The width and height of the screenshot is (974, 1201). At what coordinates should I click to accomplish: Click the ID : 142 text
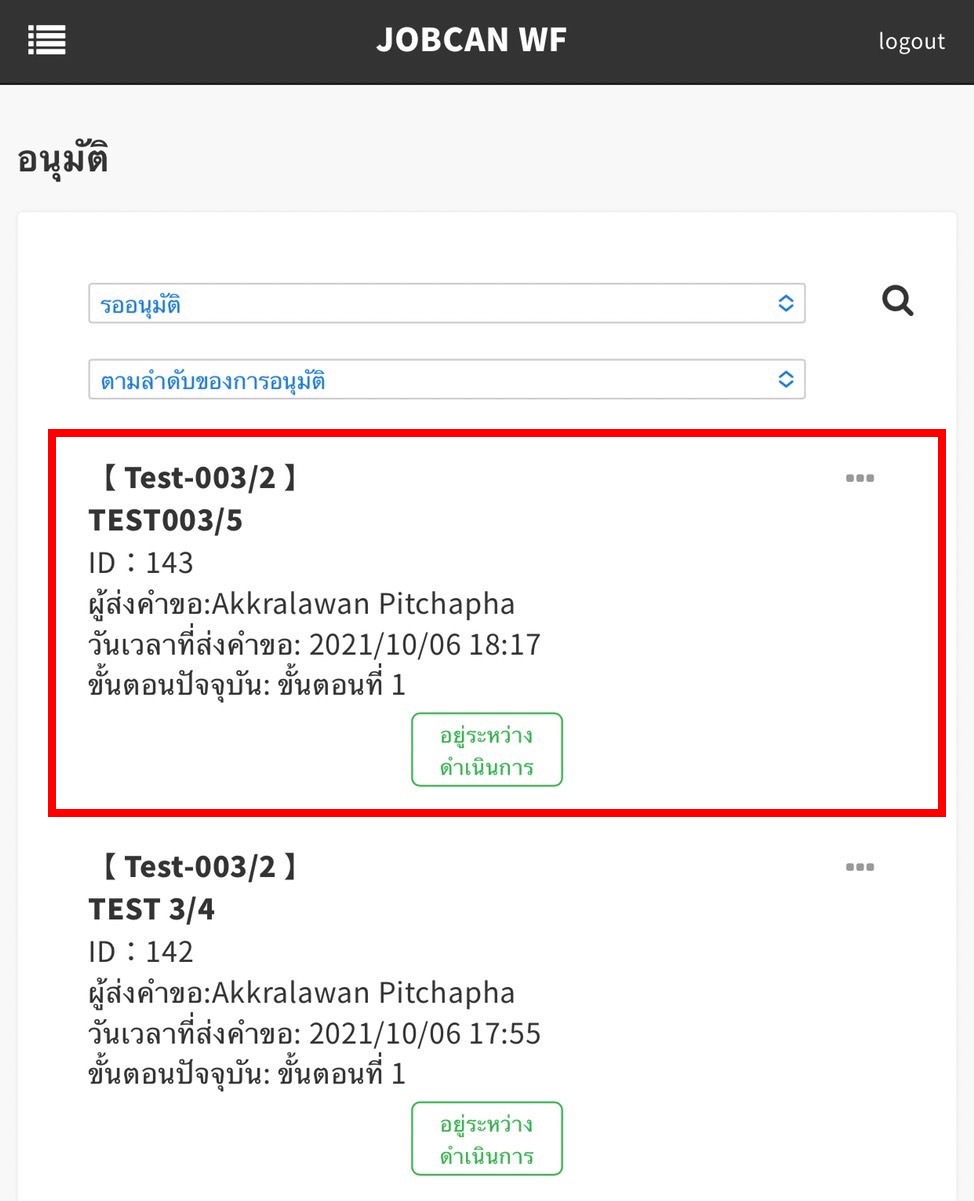(141, 951)
